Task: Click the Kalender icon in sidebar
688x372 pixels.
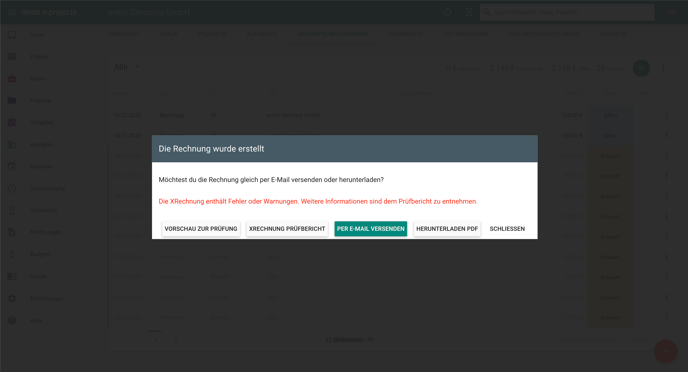Action: tap(12, 166)
